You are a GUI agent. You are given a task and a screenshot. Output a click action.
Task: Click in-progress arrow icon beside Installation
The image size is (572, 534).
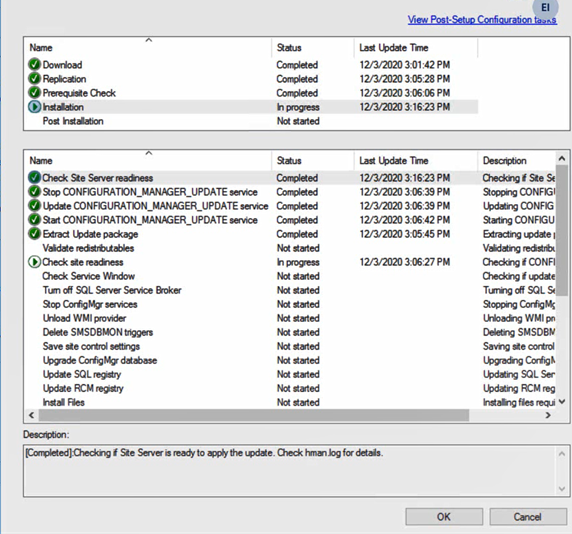coord(34,107)
